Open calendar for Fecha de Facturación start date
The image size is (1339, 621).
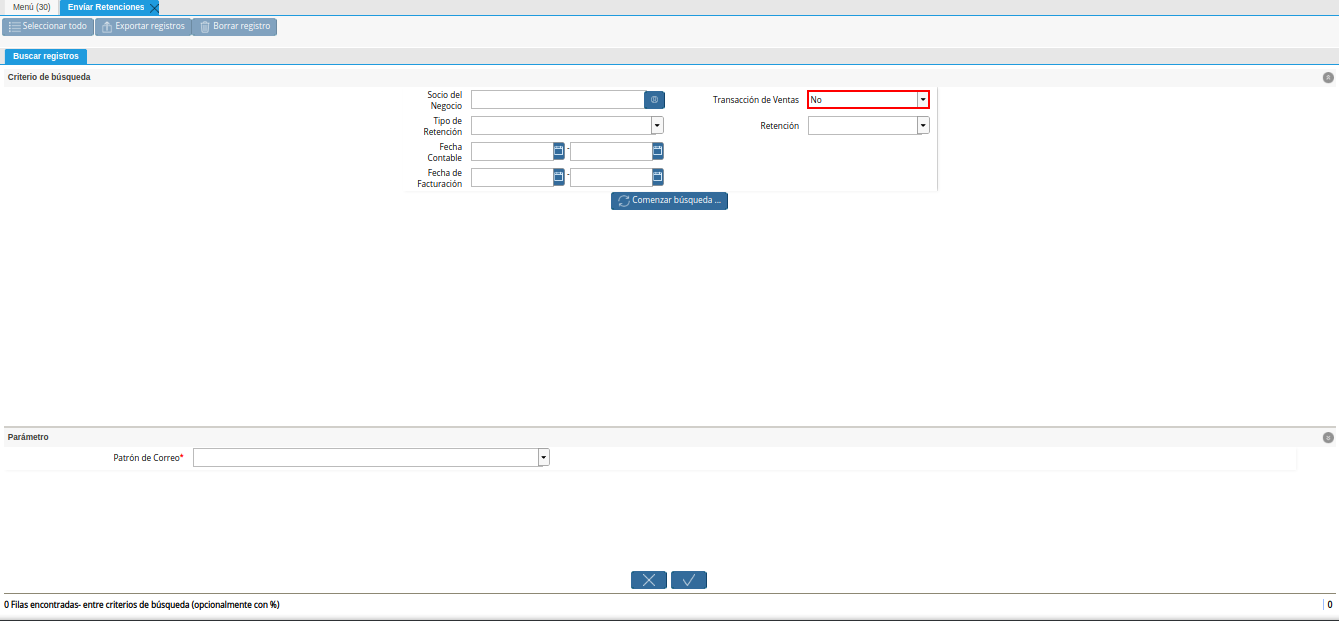coord(559,177)
